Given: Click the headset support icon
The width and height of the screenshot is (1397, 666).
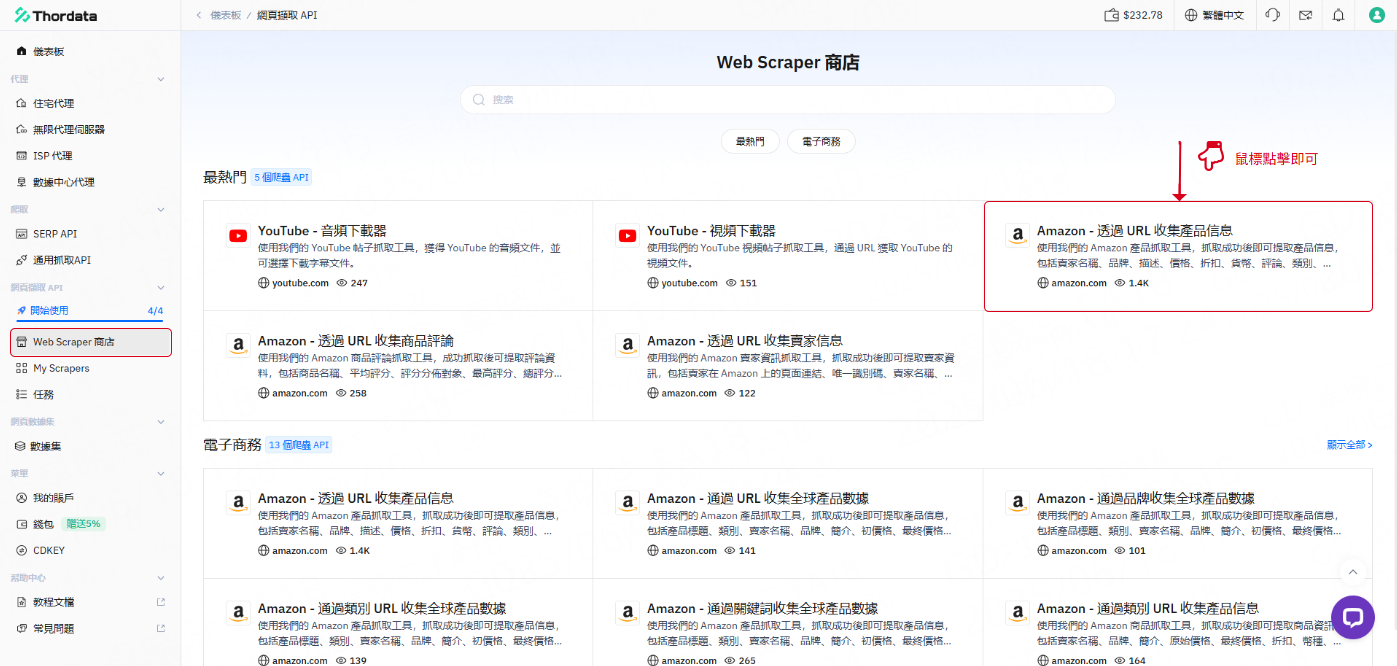Looking at the screenshot, I should [x=1273, y=15].
